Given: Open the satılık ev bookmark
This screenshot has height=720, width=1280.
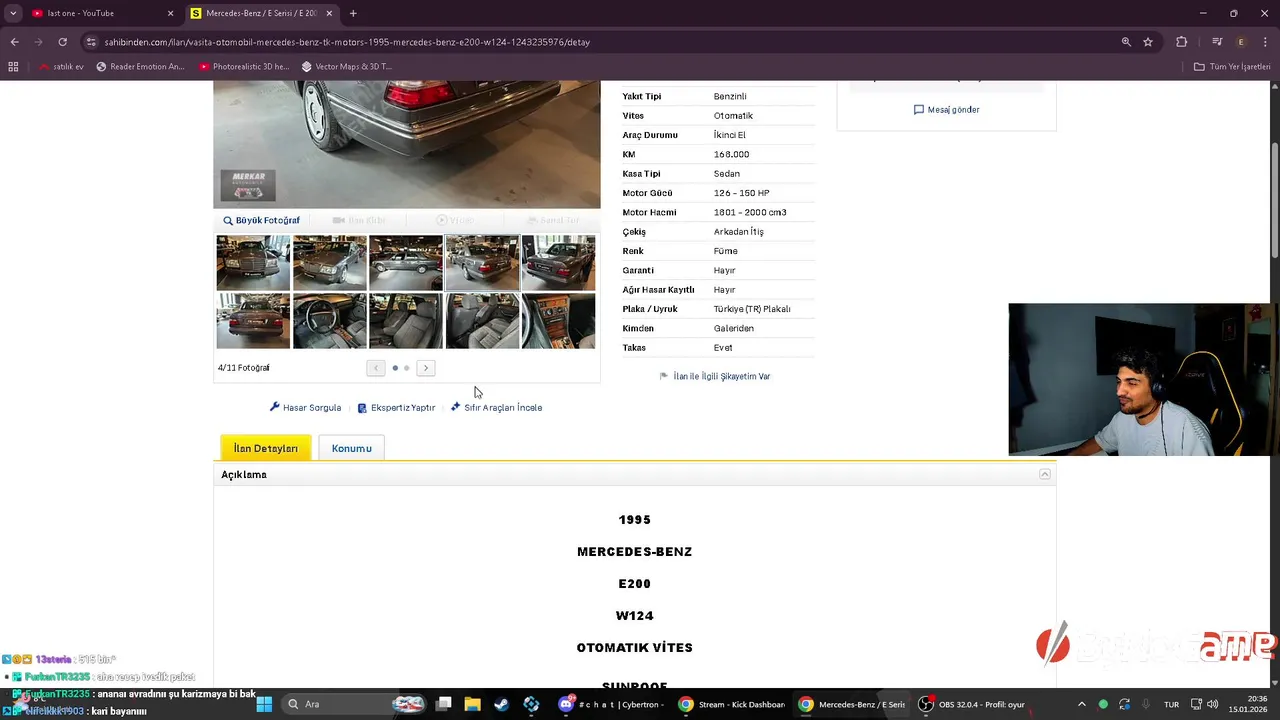Looking at the screenshot, I should tap(62, 67).
